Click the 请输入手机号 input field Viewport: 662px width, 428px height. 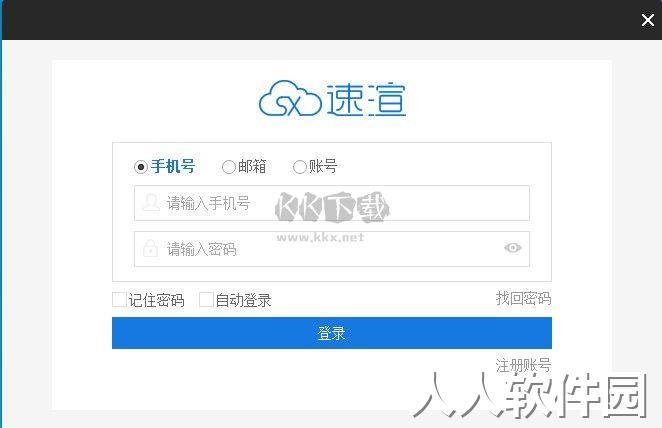[x=332, y=203]
